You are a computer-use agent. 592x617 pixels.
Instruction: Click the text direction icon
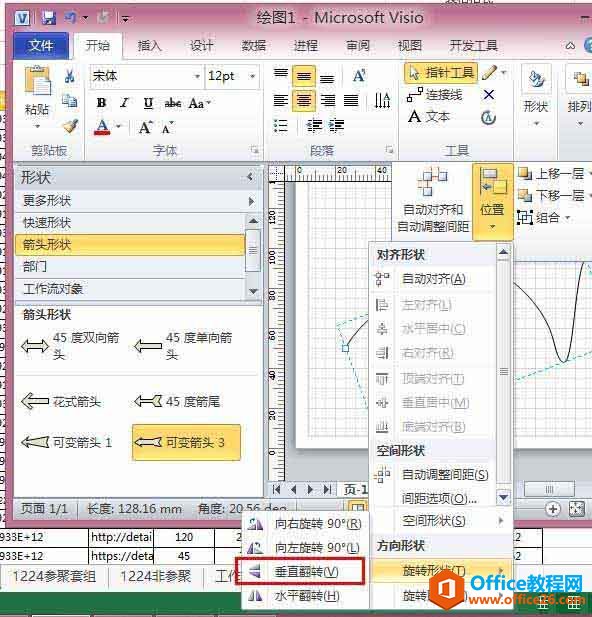(382, 101)
